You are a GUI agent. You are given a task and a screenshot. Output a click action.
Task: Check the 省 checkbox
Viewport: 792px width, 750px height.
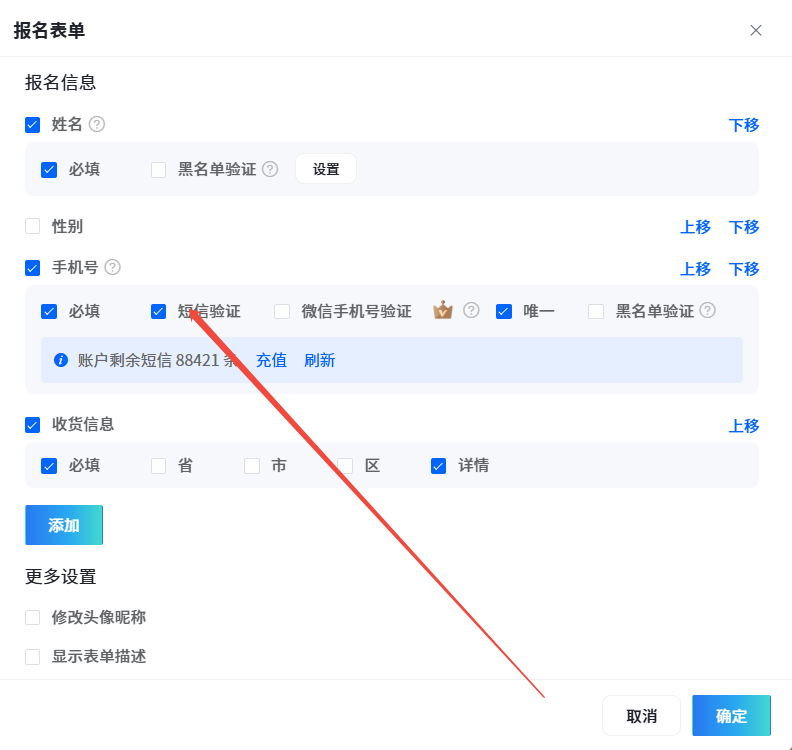[x=159, y=466]
